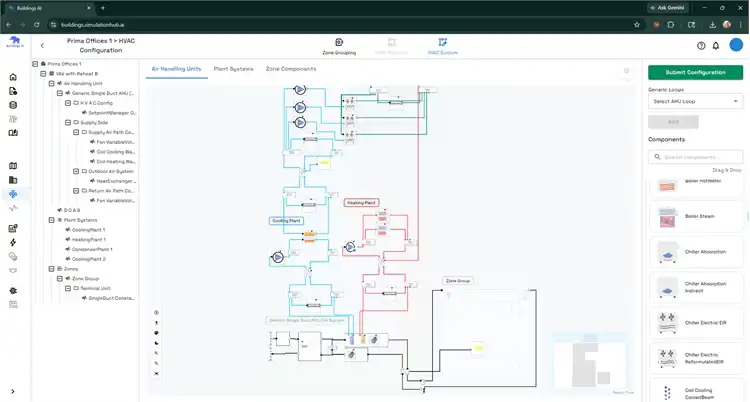Click the HVAC Custom step icon
The height and width of the screenshot is (402, 750).
click(x=442, y=43)
